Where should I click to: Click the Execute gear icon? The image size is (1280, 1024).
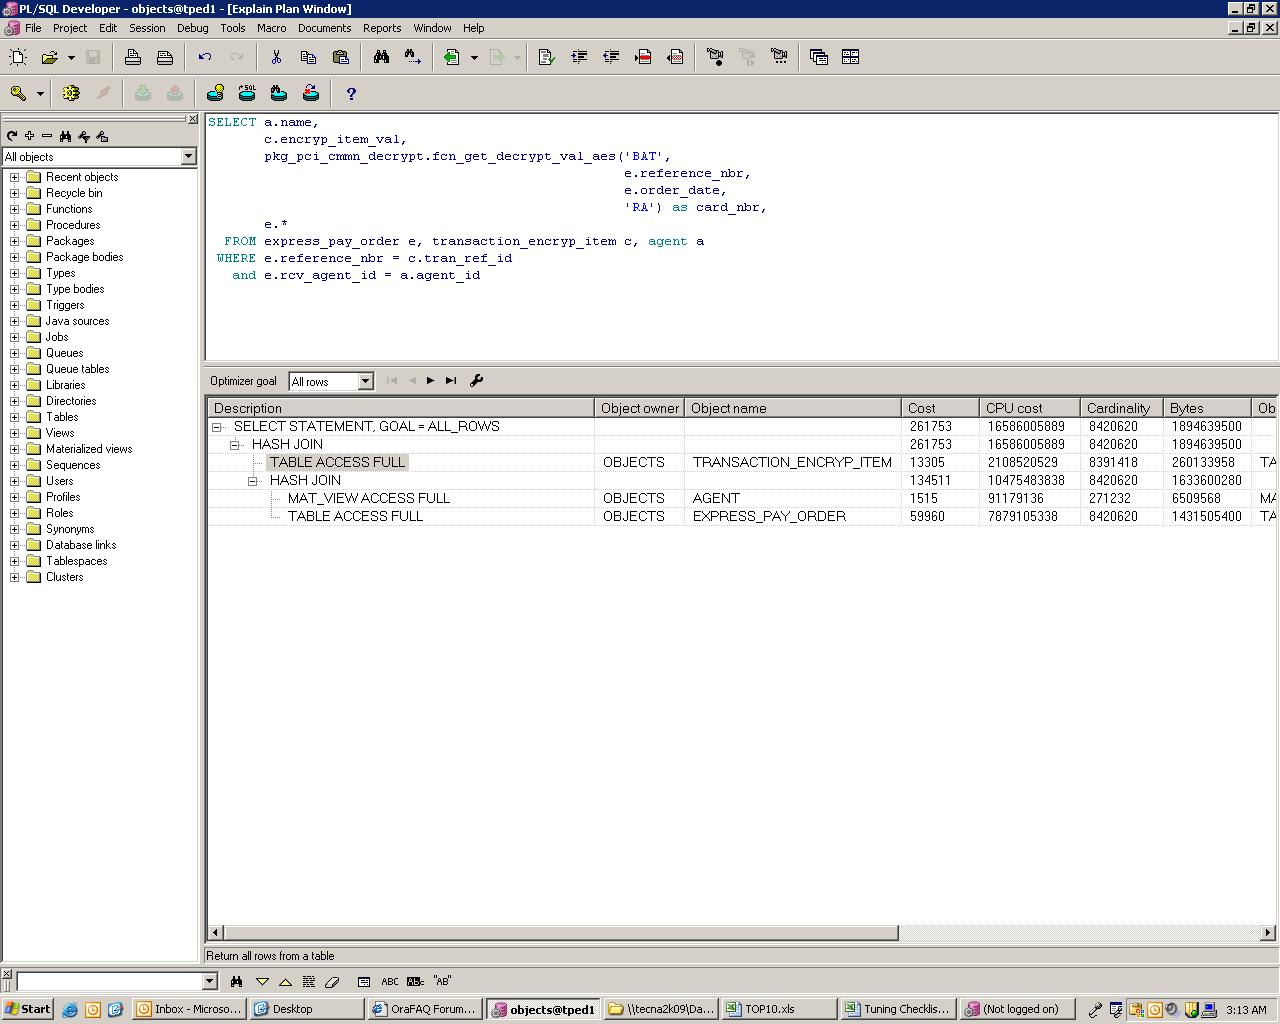point(71,93)
